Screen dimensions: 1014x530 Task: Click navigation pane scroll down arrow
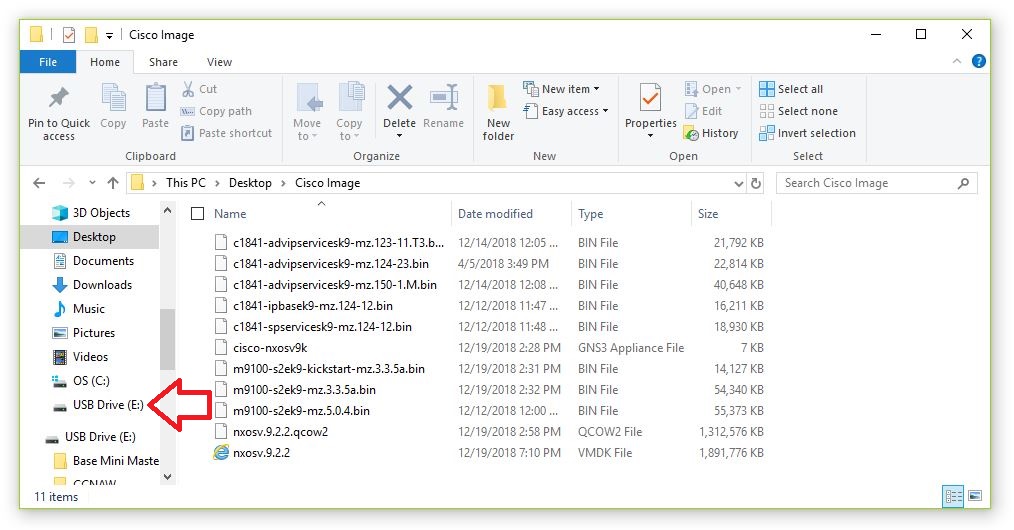point(167,477)
